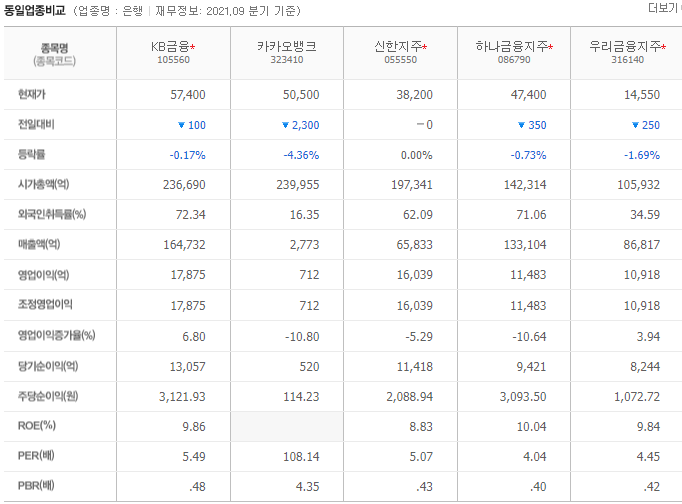The image size is (682, 504).
Task: Click the -5.29 growth rate value
Action: click(419, 337)
